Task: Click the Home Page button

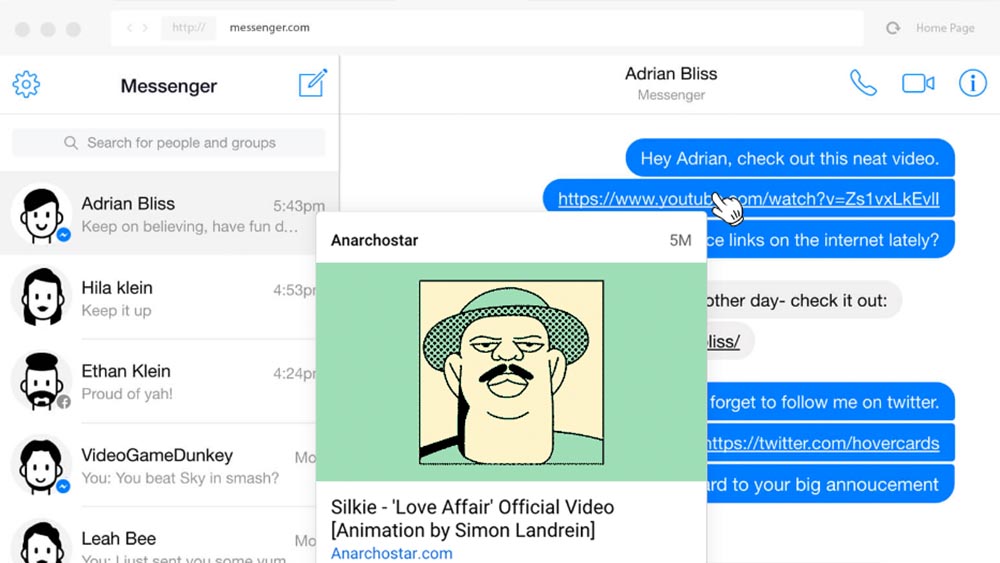Action: coord(944,28)
